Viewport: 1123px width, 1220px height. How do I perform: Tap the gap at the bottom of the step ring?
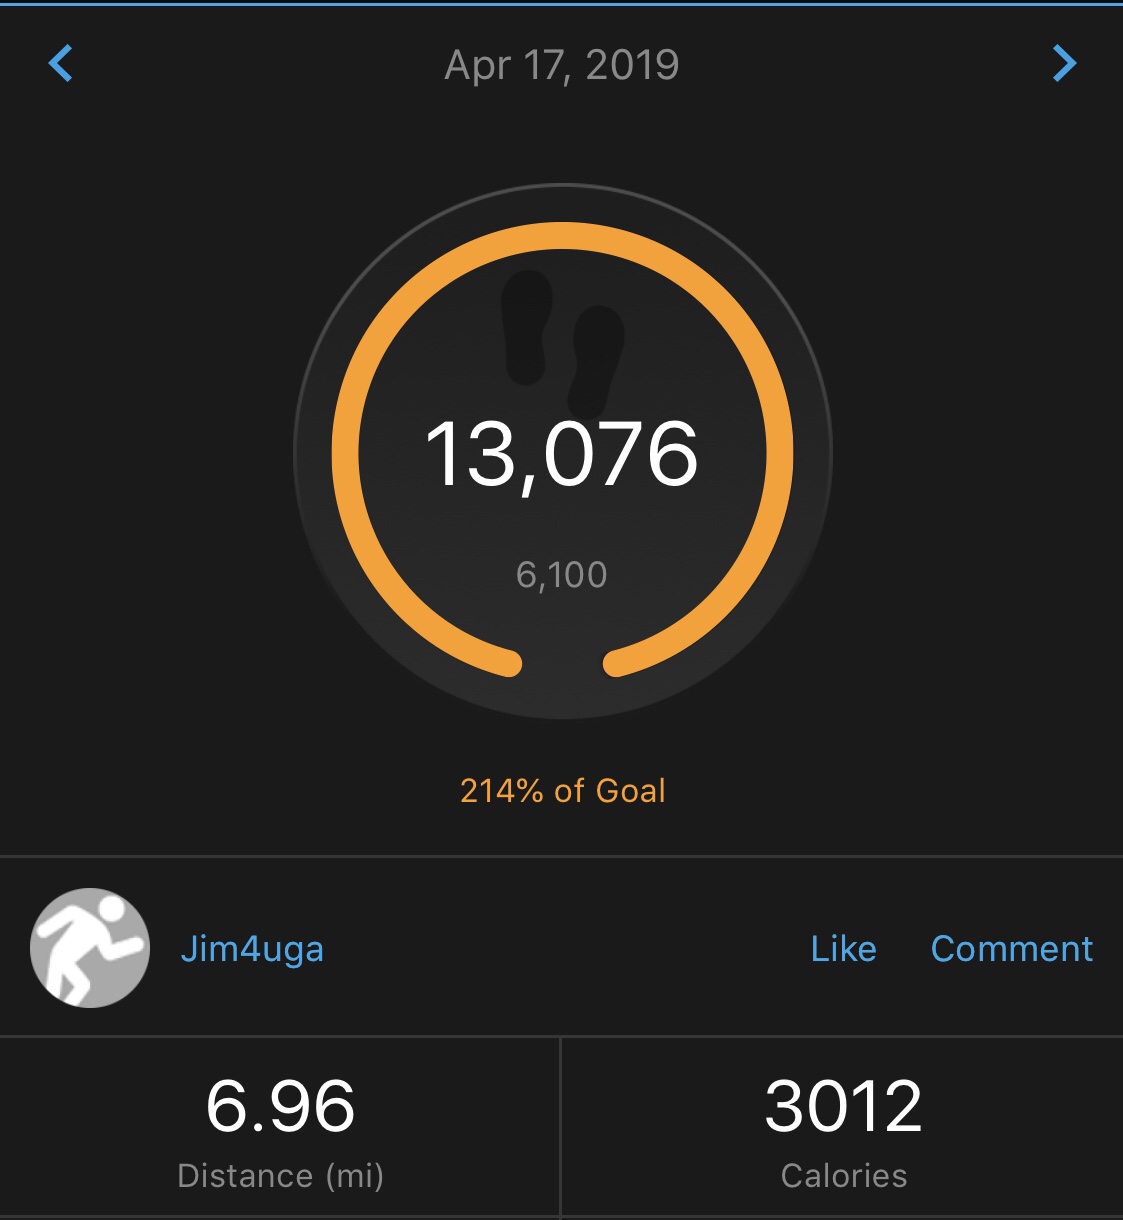click(x=562, y=670)
